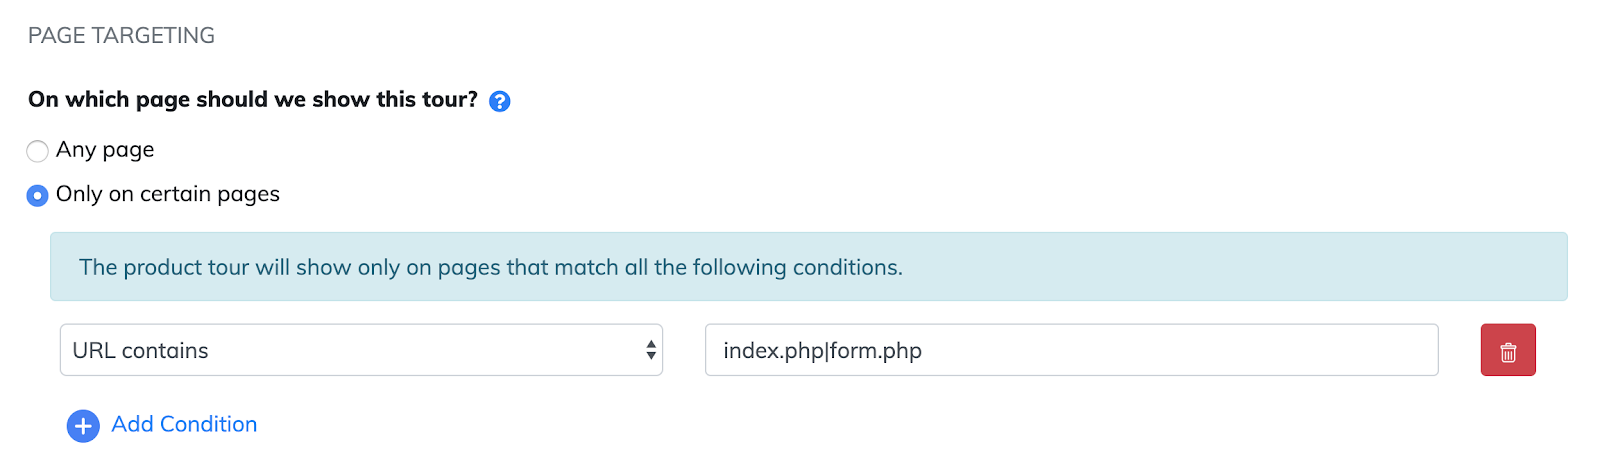Image resolution: width=1600 pixels, height=465 pixels.
Task: Click the "PAGE TARGETING" section heading
Action: pyautogui.click(x=121, y=36)
